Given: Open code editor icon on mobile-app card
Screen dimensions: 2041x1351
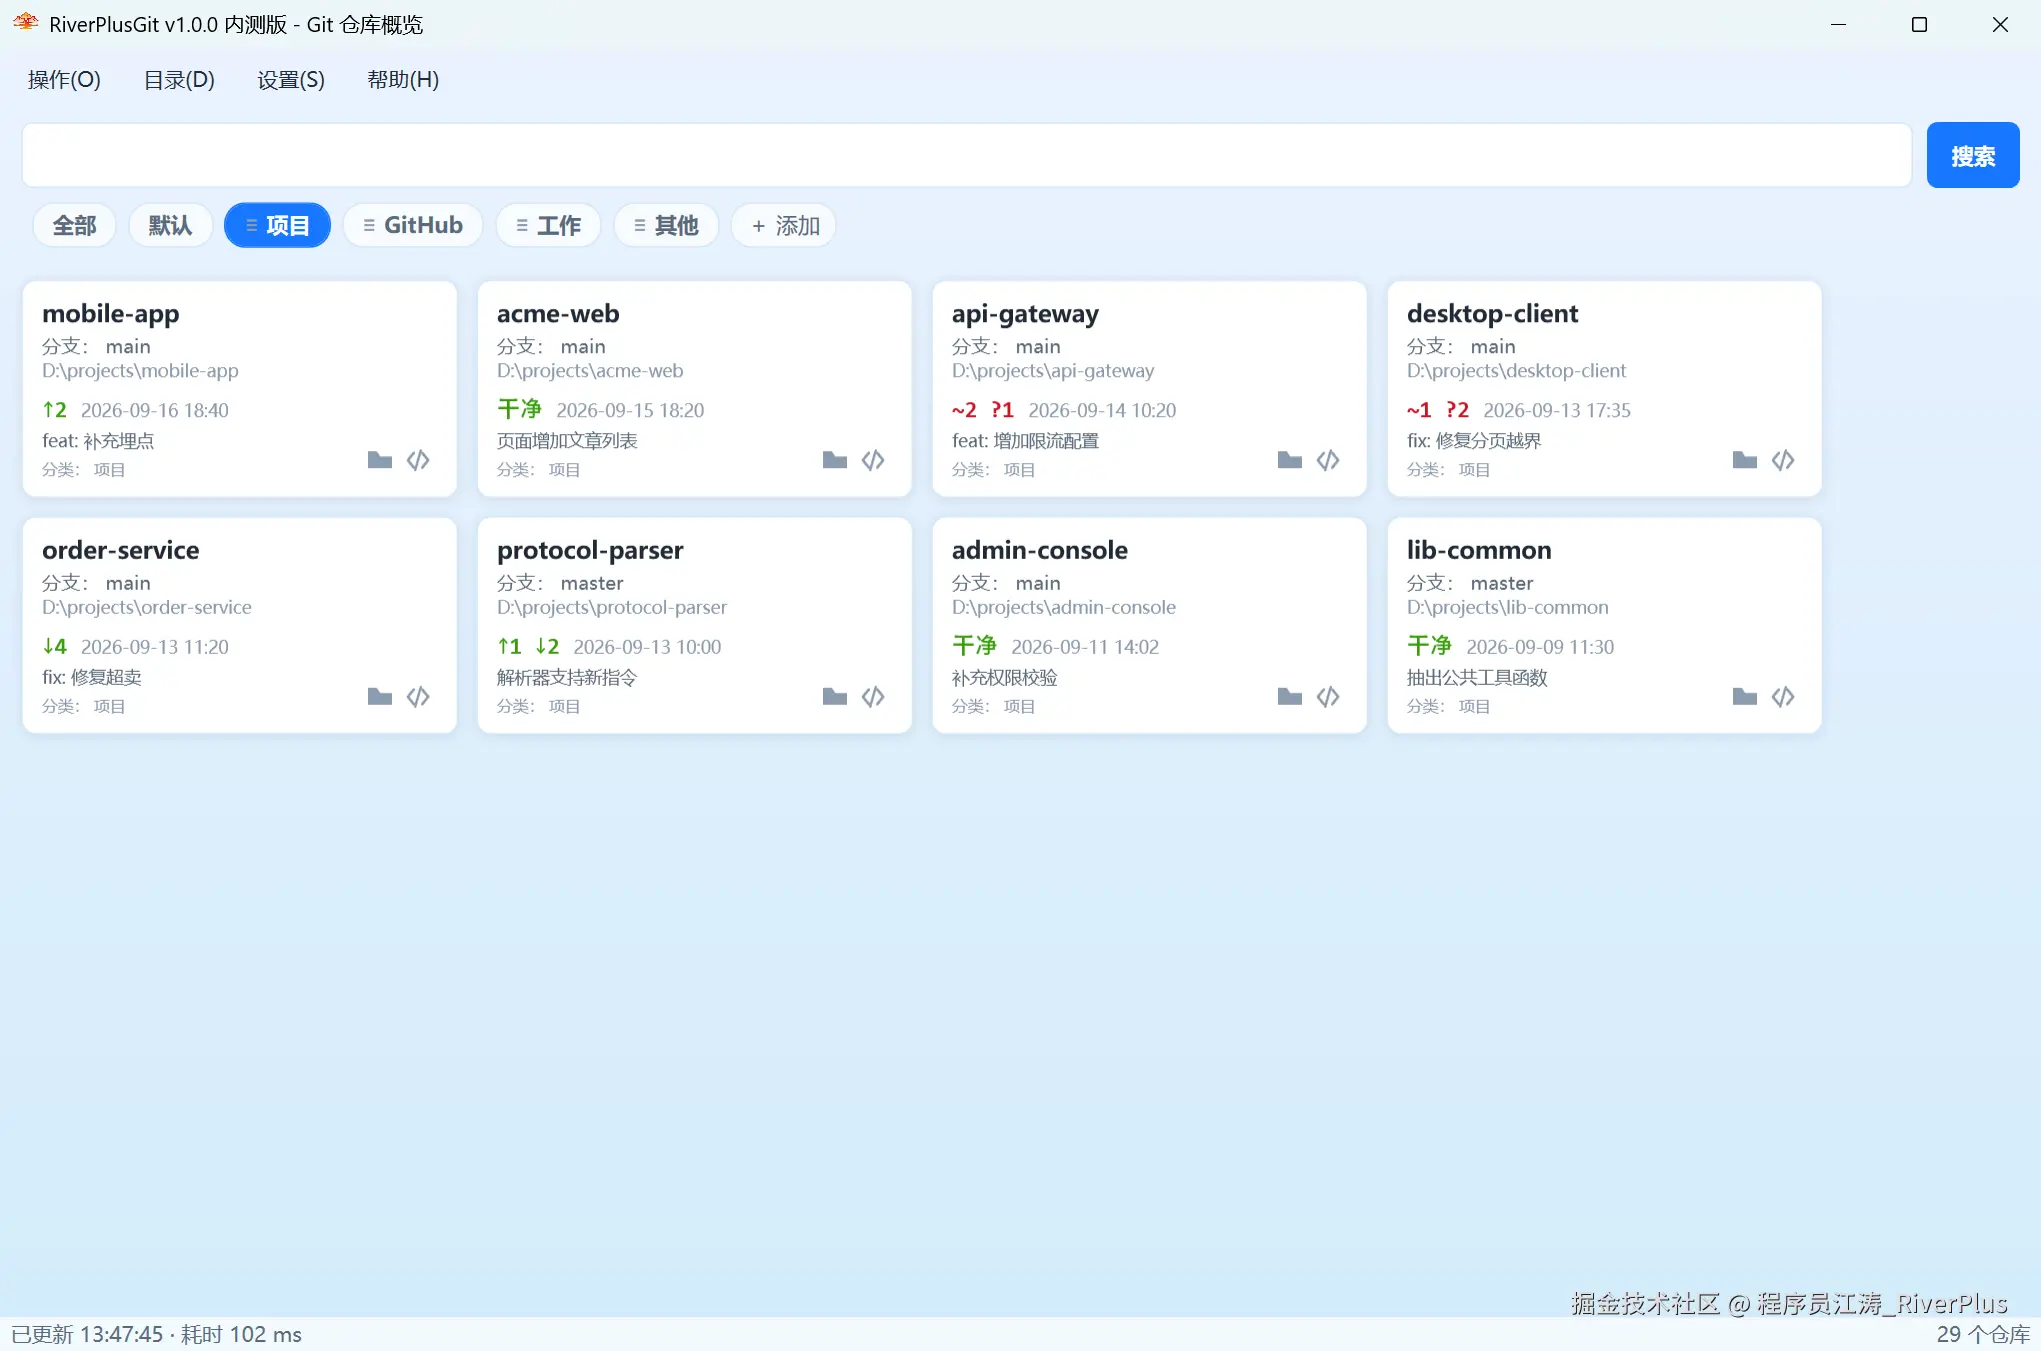Looking at the screenshot, I should pos(418,460).
